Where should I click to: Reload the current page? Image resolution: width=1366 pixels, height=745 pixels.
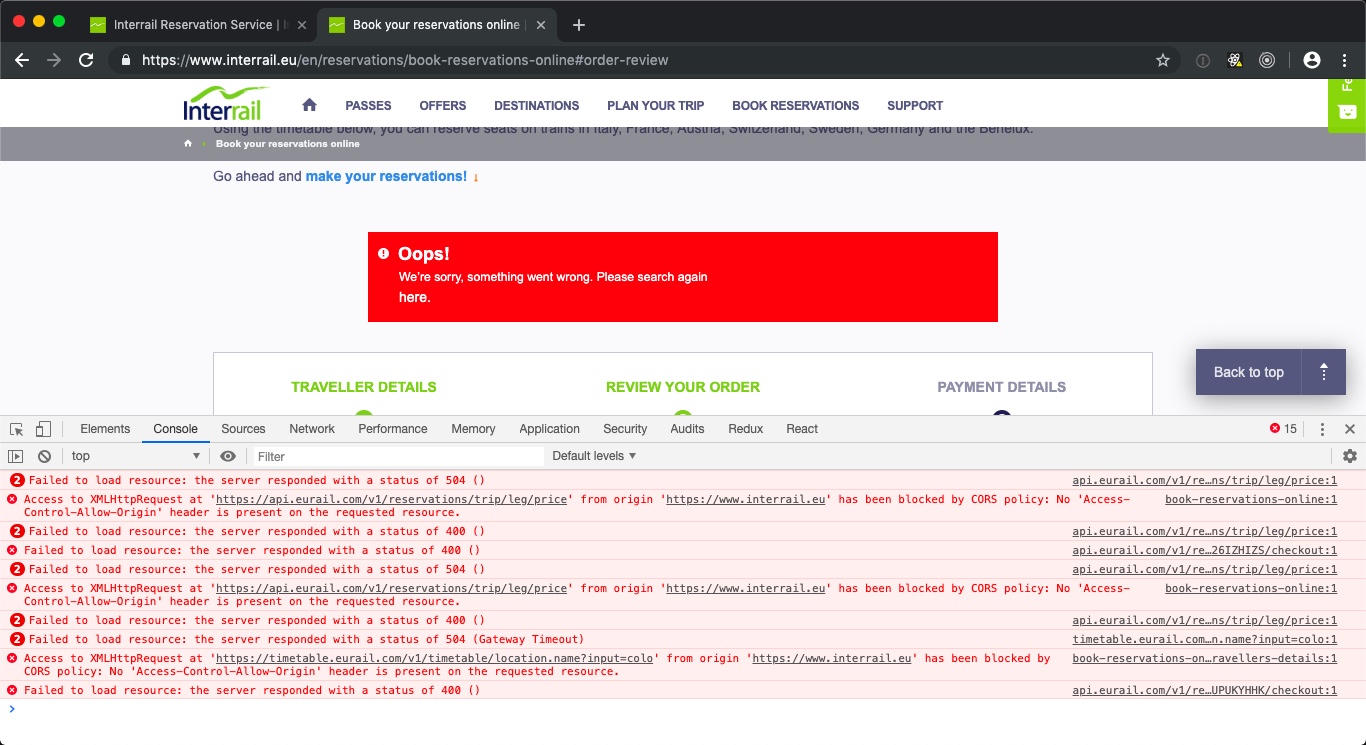click(x=86, y=60)
